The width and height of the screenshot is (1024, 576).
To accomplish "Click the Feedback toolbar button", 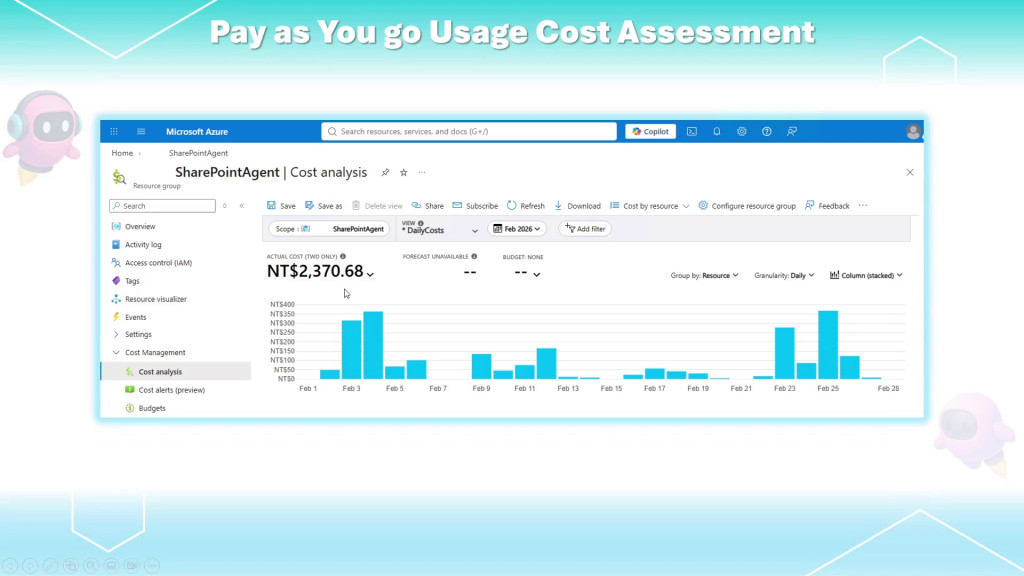I will (x=827, y=206).
